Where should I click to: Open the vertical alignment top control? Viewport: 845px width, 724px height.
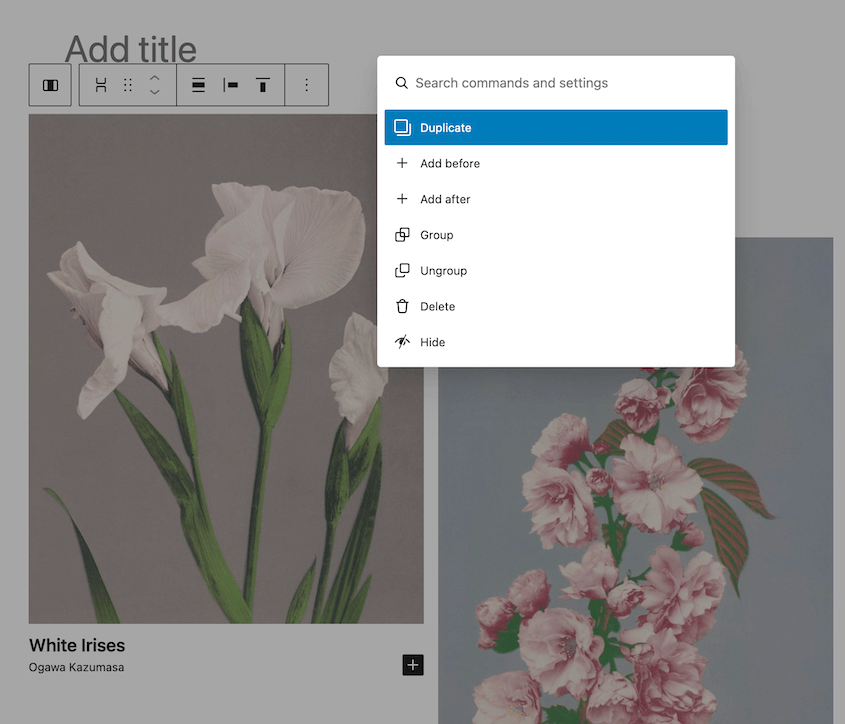(x=263, y=85)
